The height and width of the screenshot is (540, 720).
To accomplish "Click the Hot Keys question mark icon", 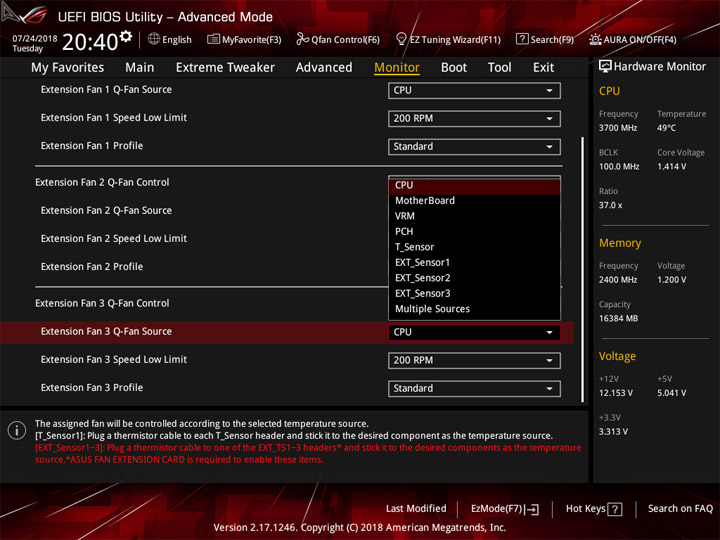I will coord(615,509).
